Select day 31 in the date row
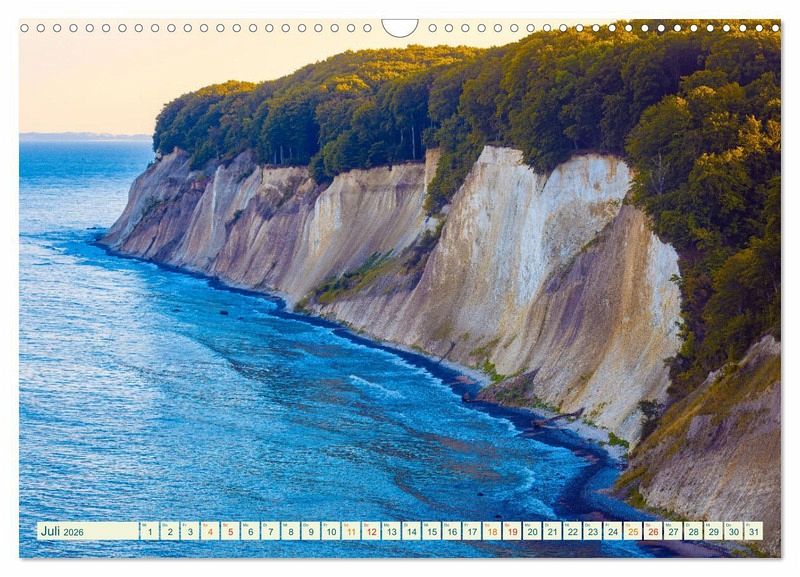800x577 pixels. coord(754,531)
